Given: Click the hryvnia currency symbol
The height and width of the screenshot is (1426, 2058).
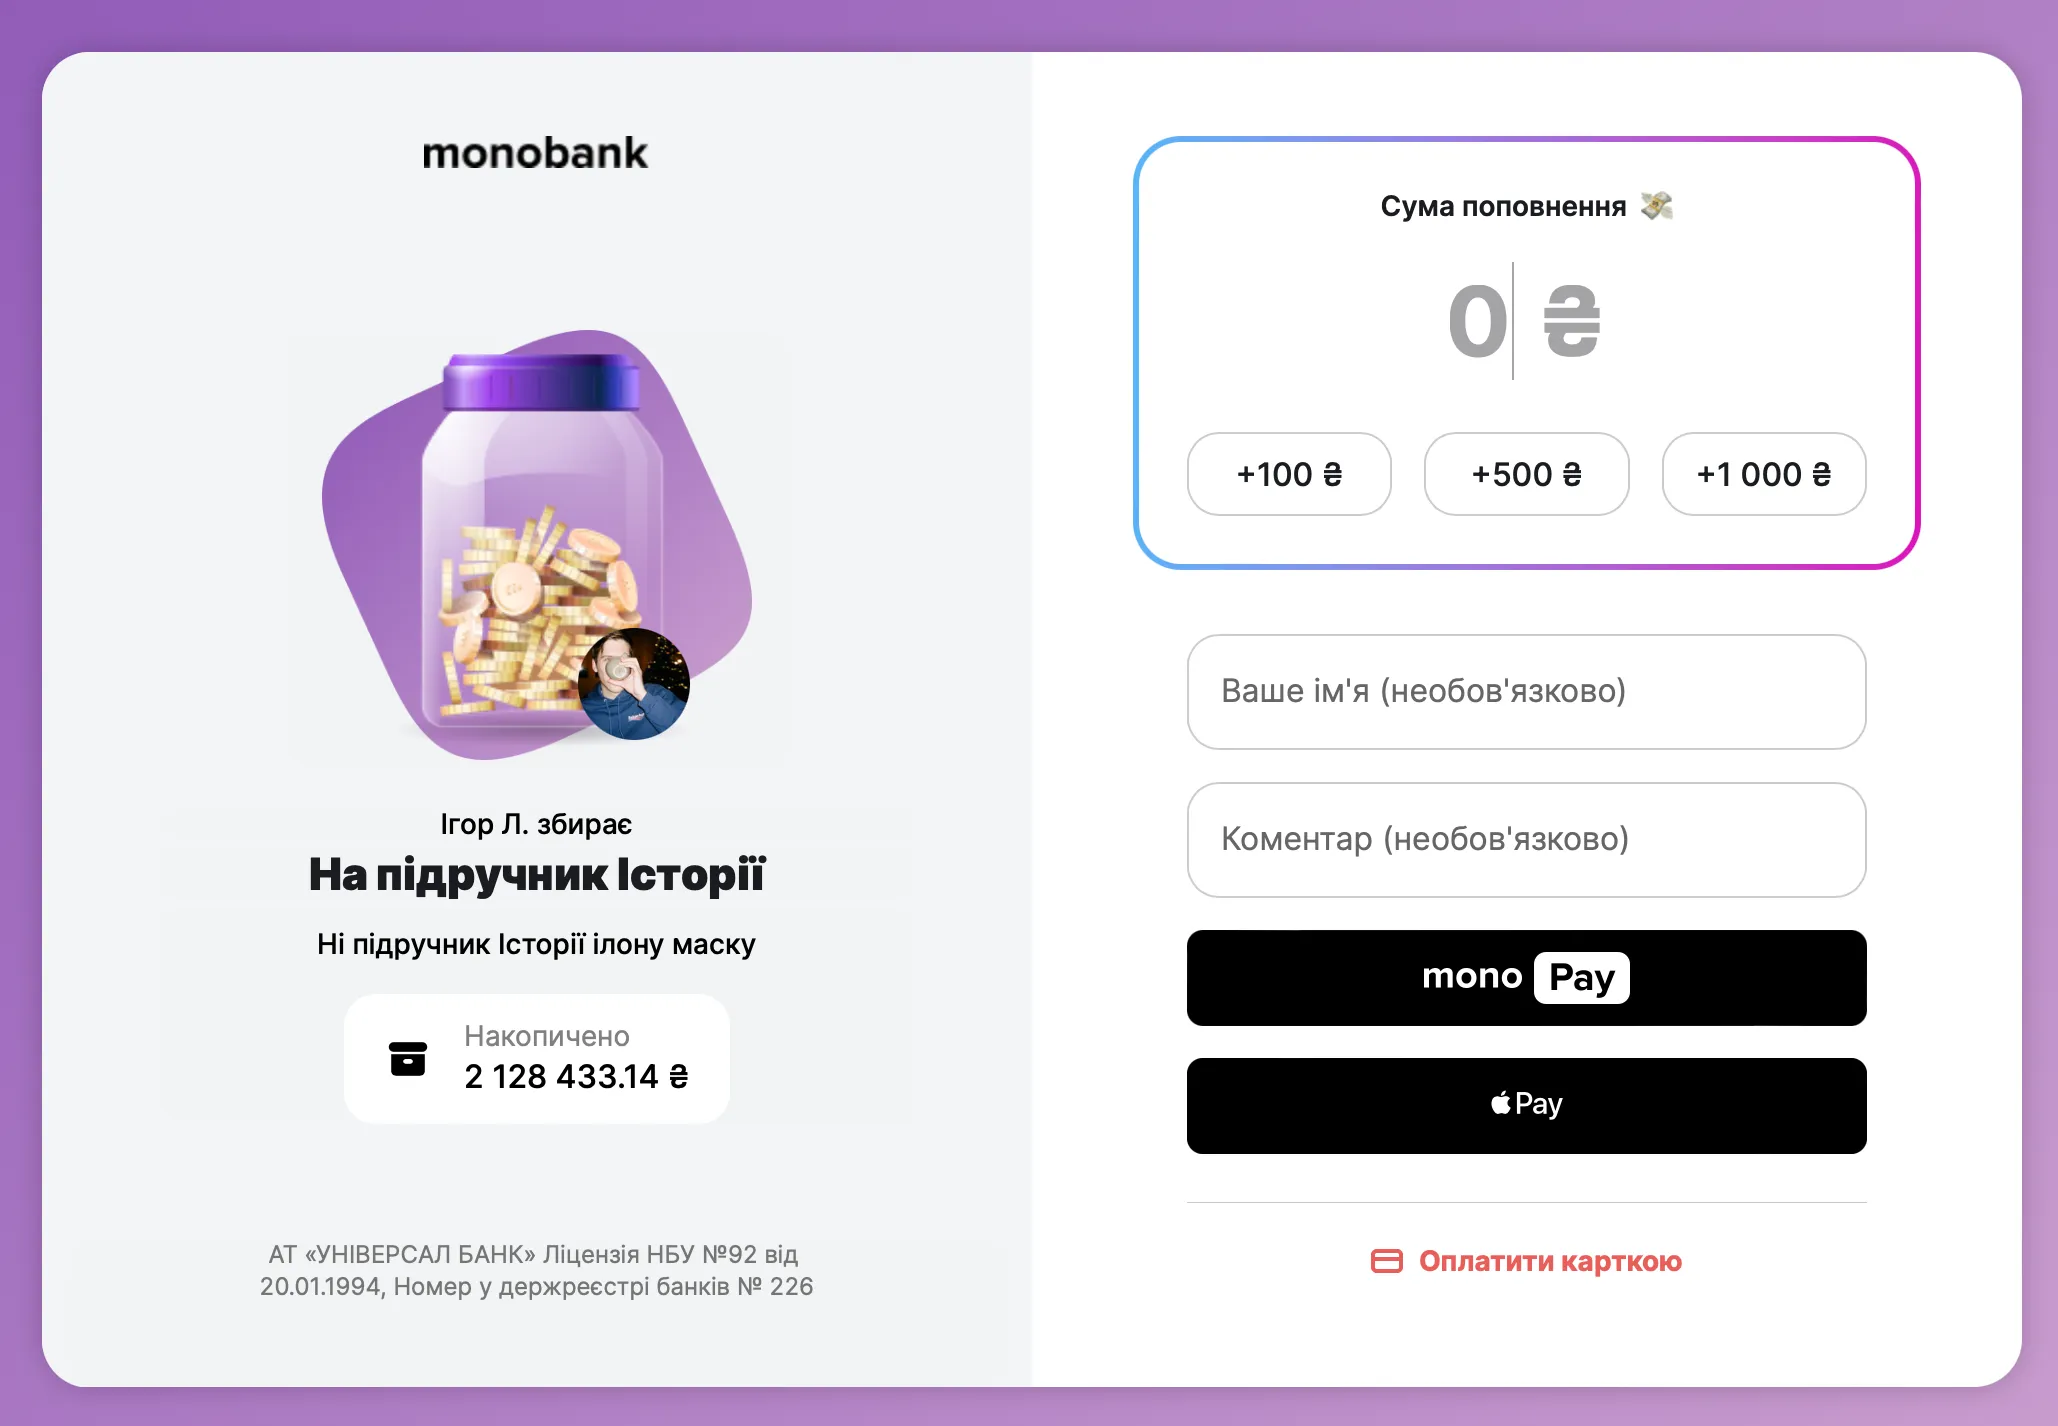Looking at the screenshot, I should point(1571,322).
